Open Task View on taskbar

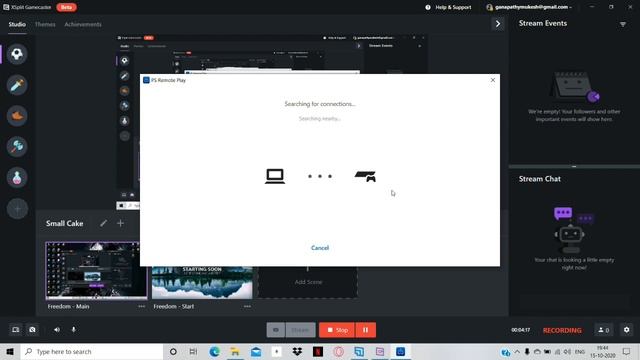click(193, 351)
